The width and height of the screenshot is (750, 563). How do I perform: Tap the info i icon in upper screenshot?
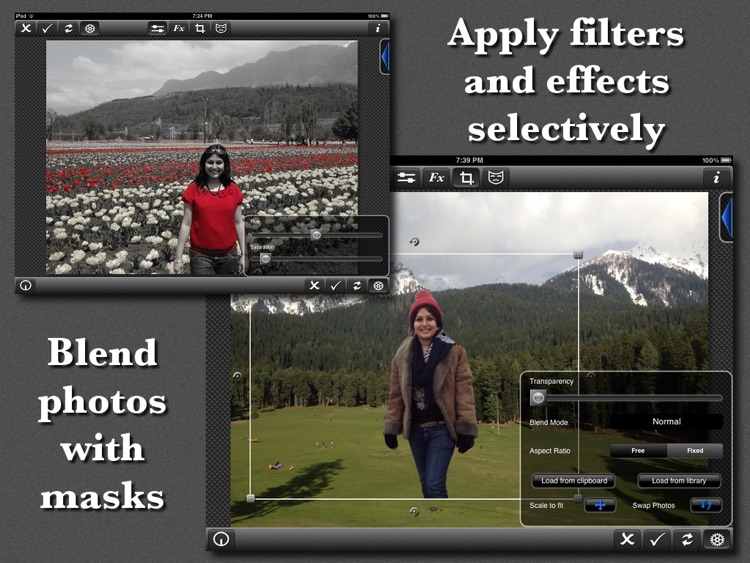pyautogui.click(x=378, y=29)
